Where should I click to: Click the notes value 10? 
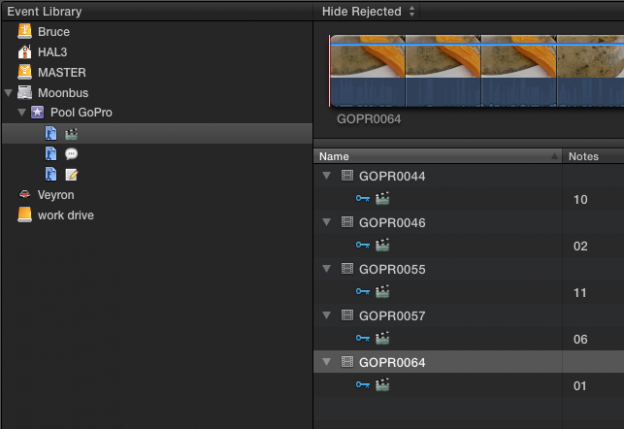coord(580,199)
